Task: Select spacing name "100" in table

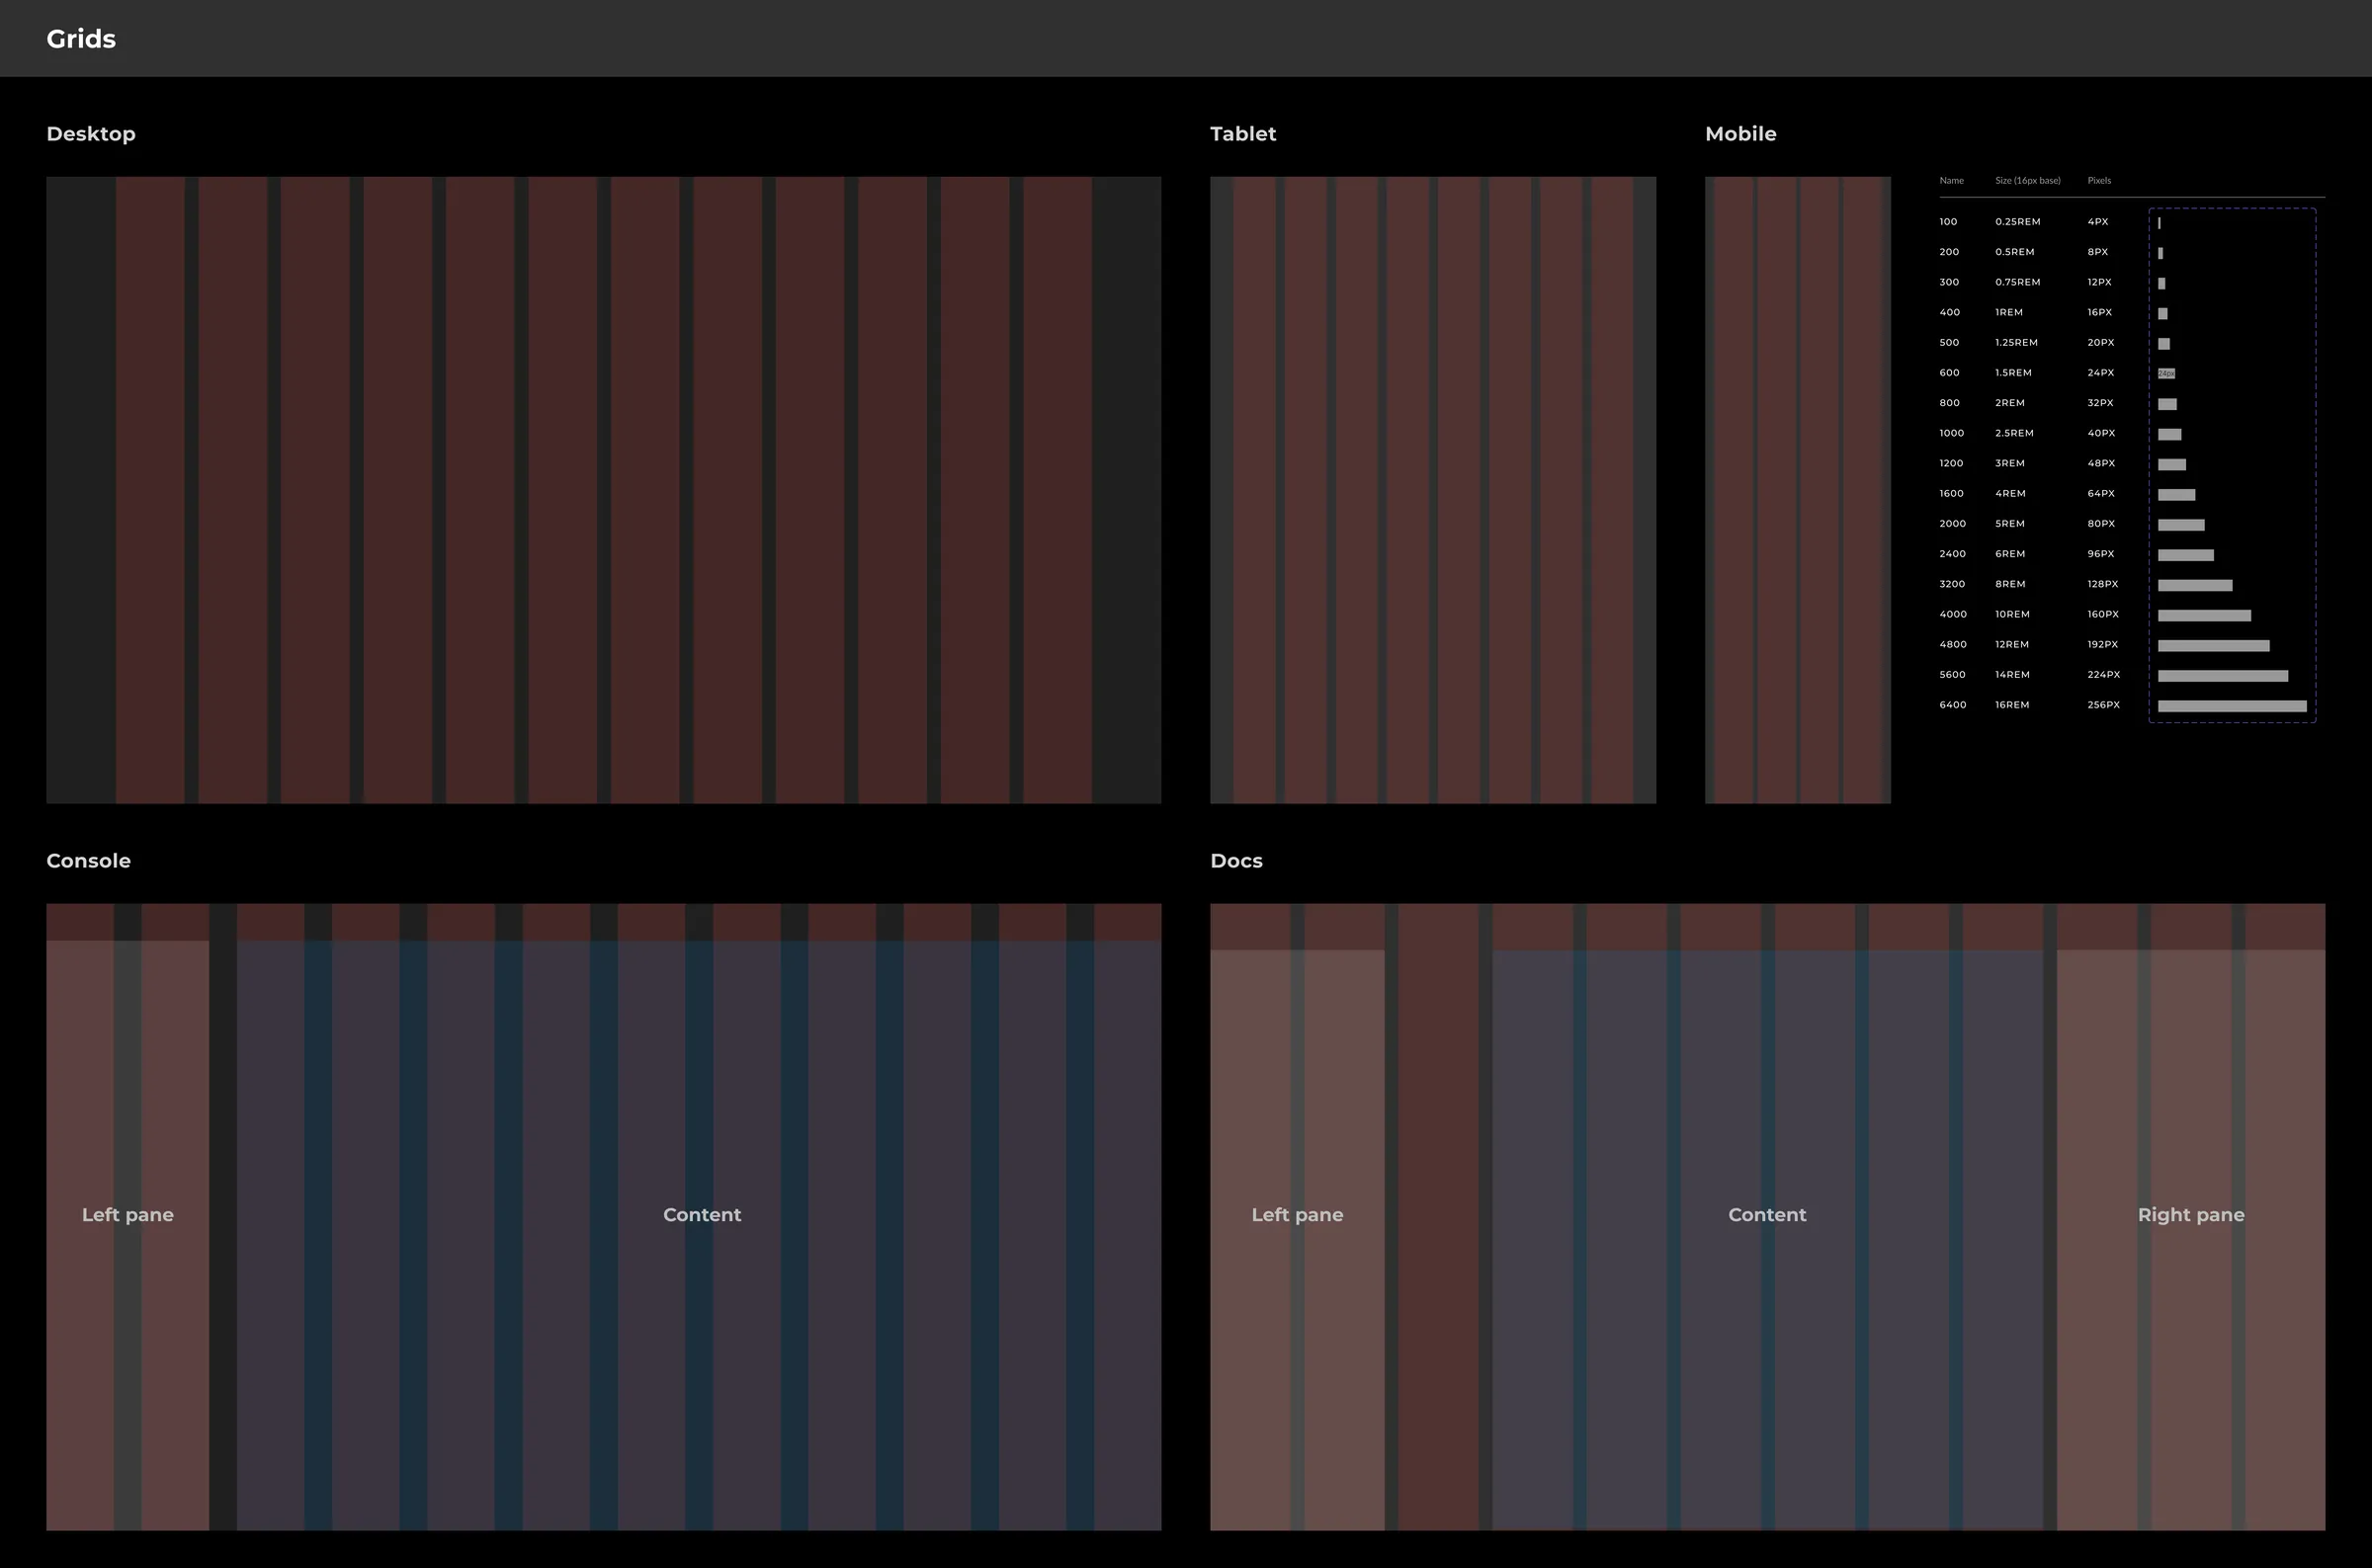Action: click(1948, 222)
